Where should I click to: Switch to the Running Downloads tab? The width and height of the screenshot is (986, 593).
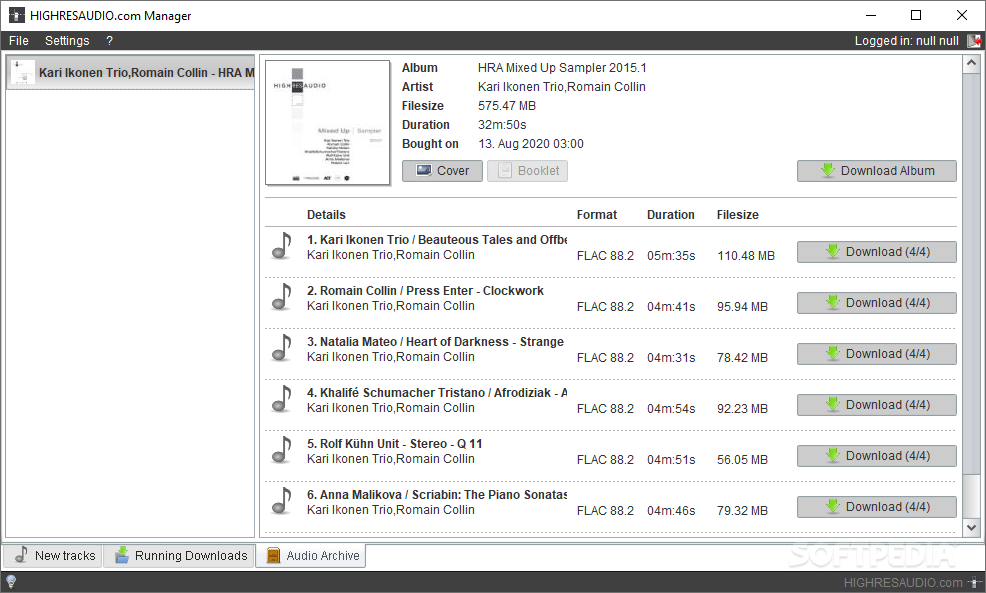click(x=180, y=556)
